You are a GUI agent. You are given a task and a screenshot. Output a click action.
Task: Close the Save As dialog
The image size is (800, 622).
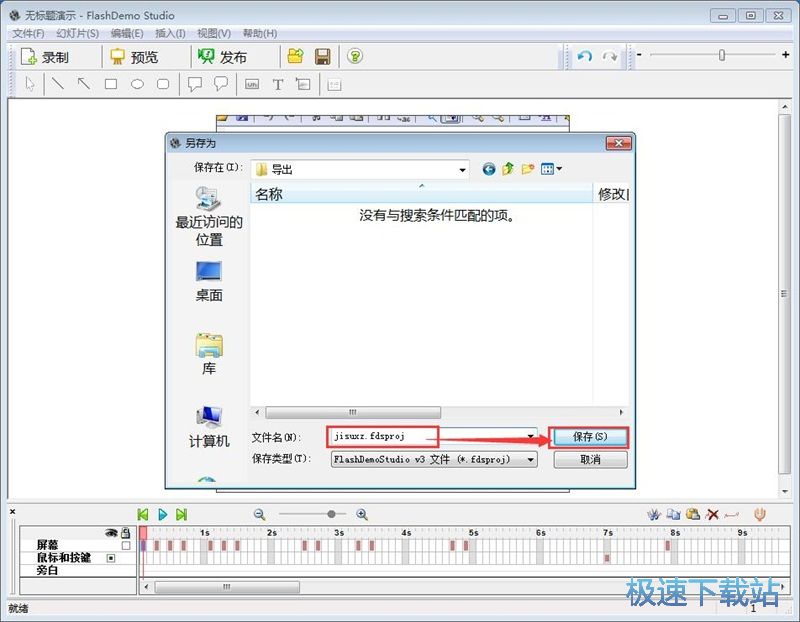click(618, 143)
